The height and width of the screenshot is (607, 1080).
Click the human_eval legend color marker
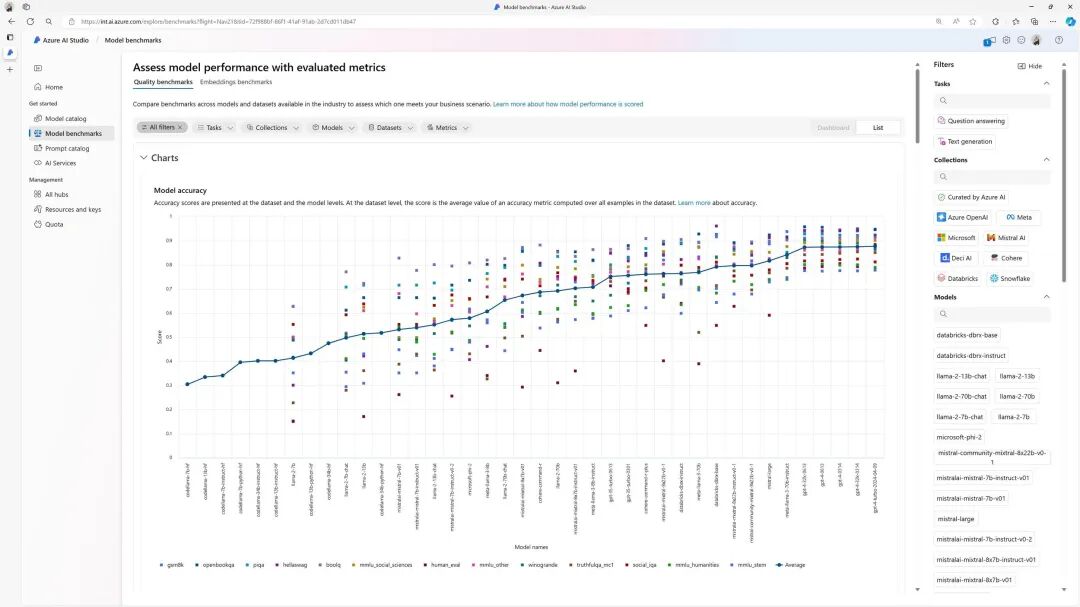(426, 565)
